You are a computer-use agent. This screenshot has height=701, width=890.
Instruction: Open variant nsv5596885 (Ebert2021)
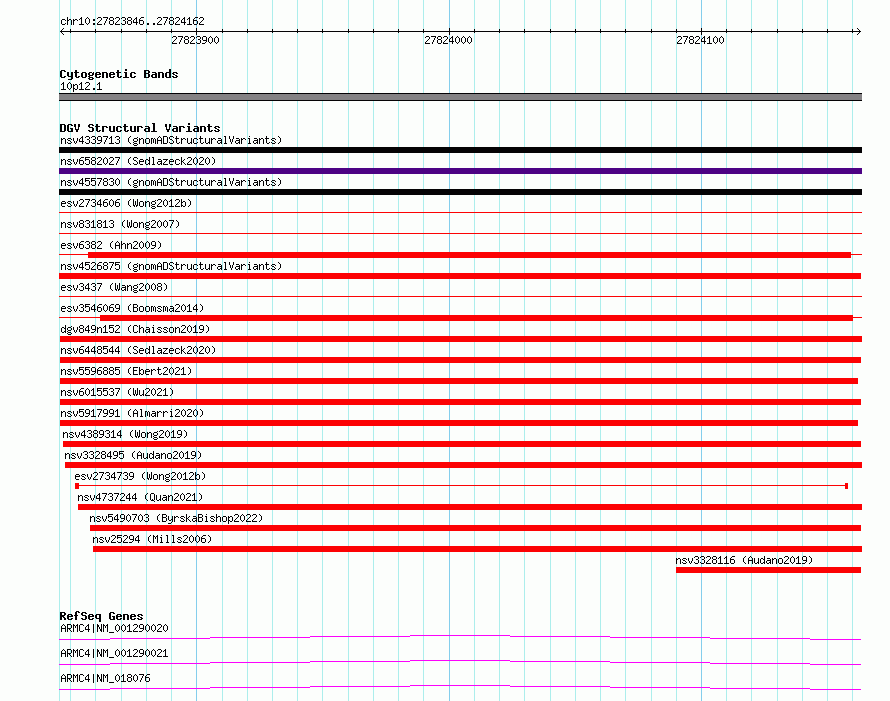(126, 371)
